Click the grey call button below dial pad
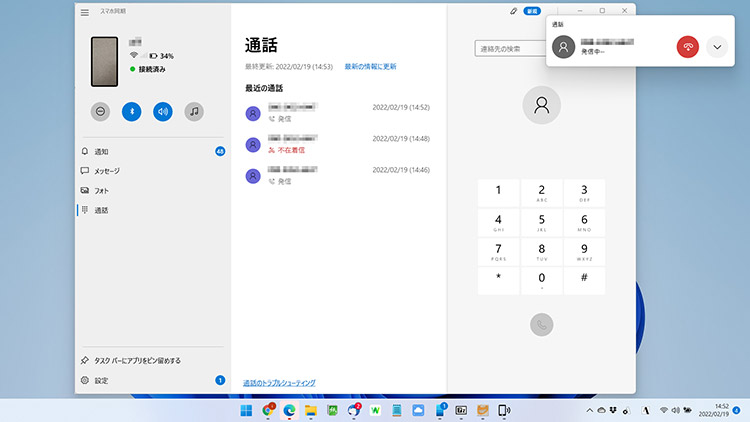This screenshot has width=750, height=422. pyautogui.click(x=542, y=324)
